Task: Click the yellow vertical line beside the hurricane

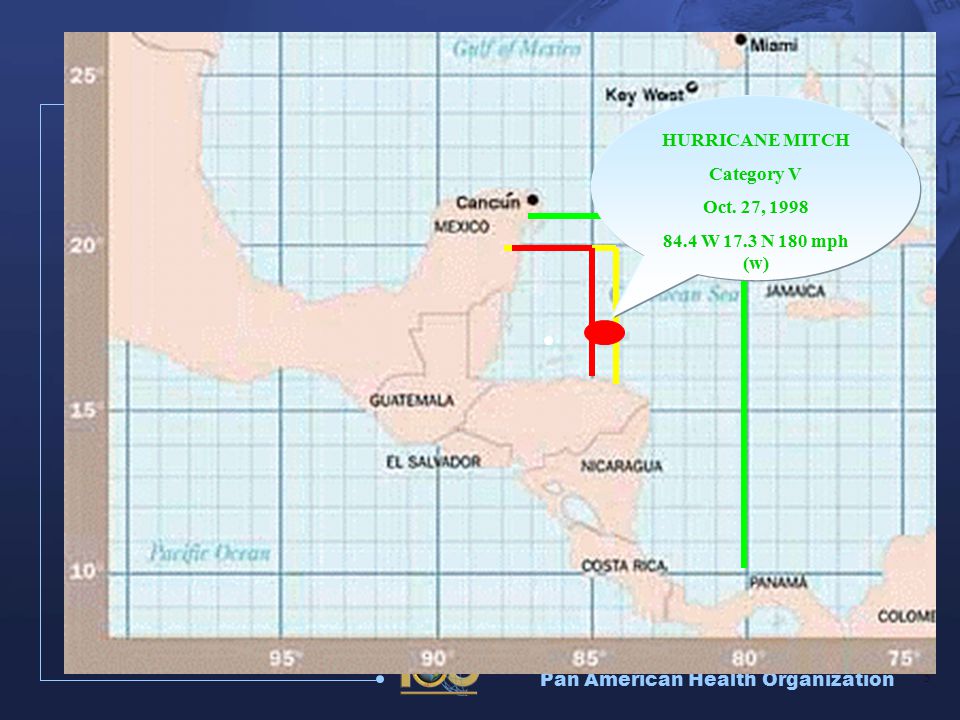Action: (616, 315)
